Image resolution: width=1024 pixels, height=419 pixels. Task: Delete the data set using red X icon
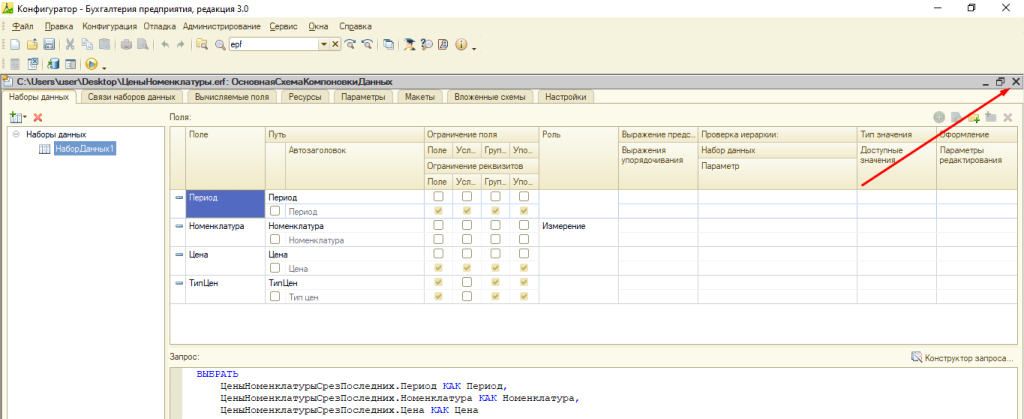(x=38, y=118)
